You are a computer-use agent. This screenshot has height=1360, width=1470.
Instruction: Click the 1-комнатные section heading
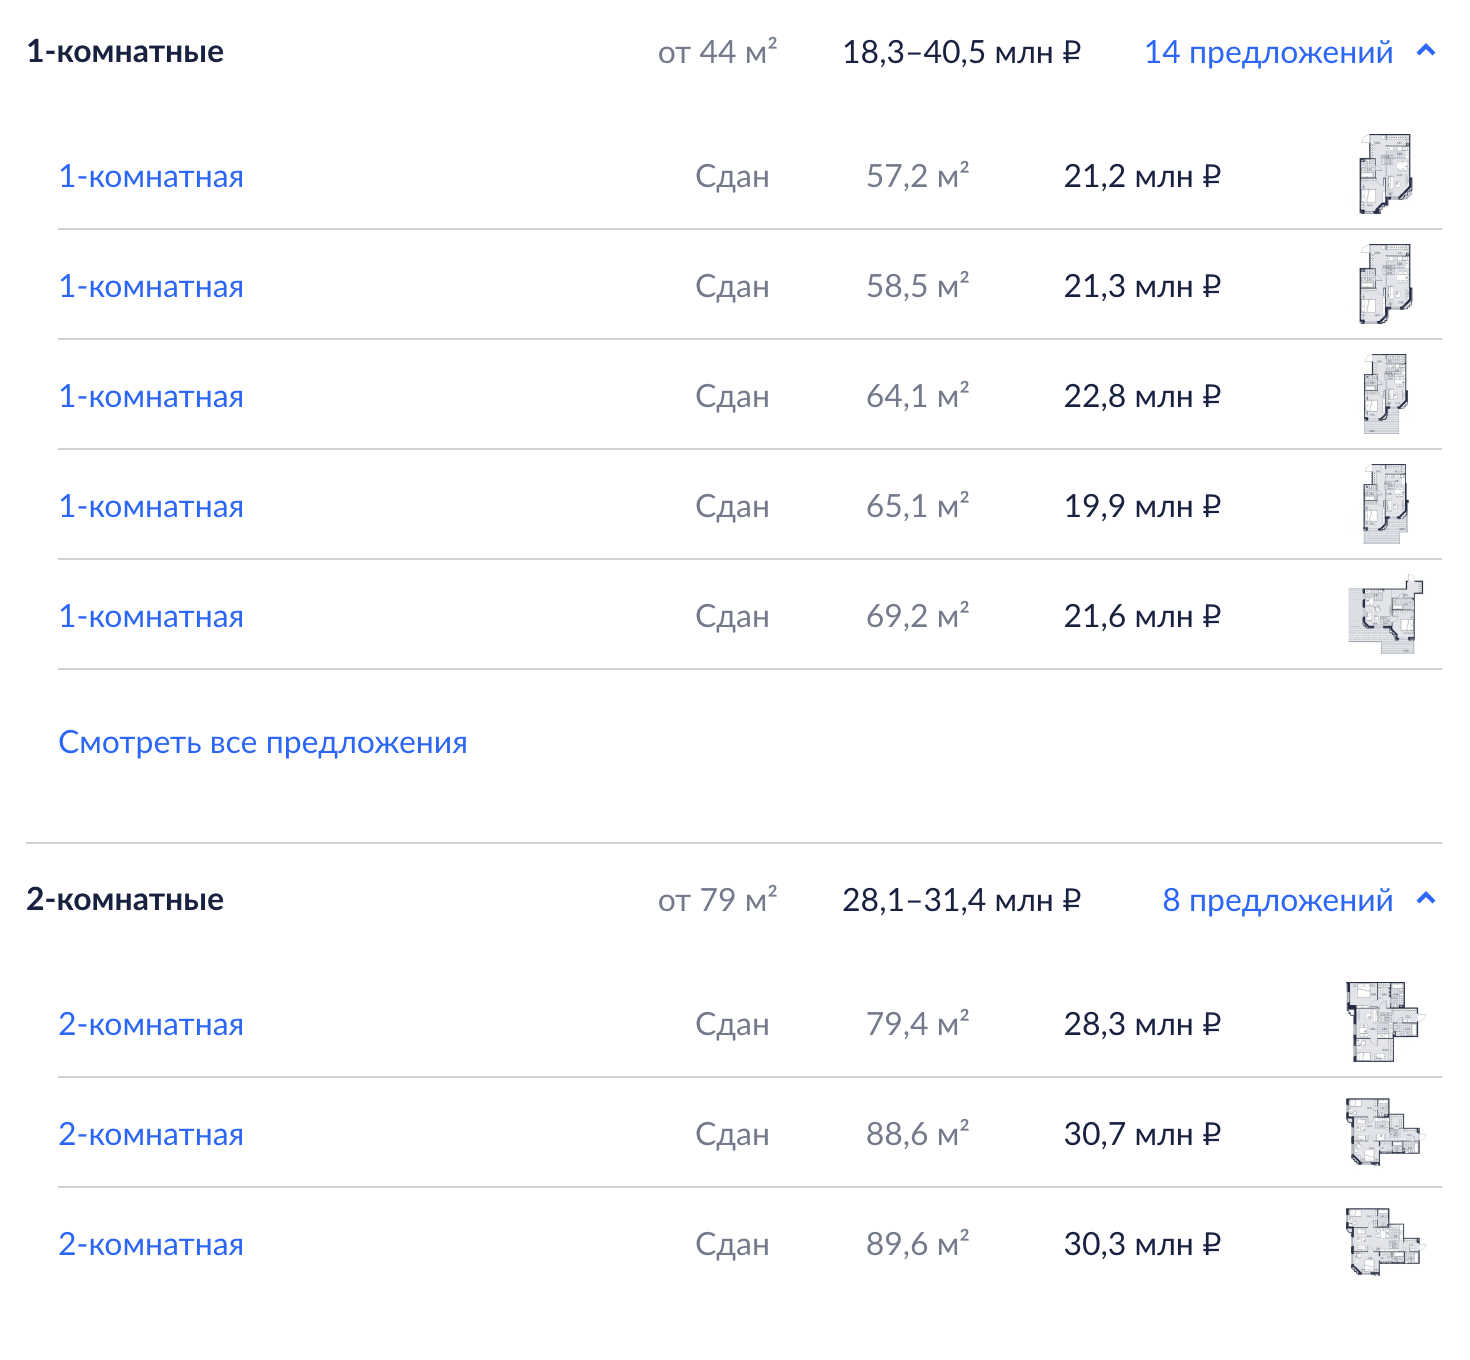(x=125, y=51)
